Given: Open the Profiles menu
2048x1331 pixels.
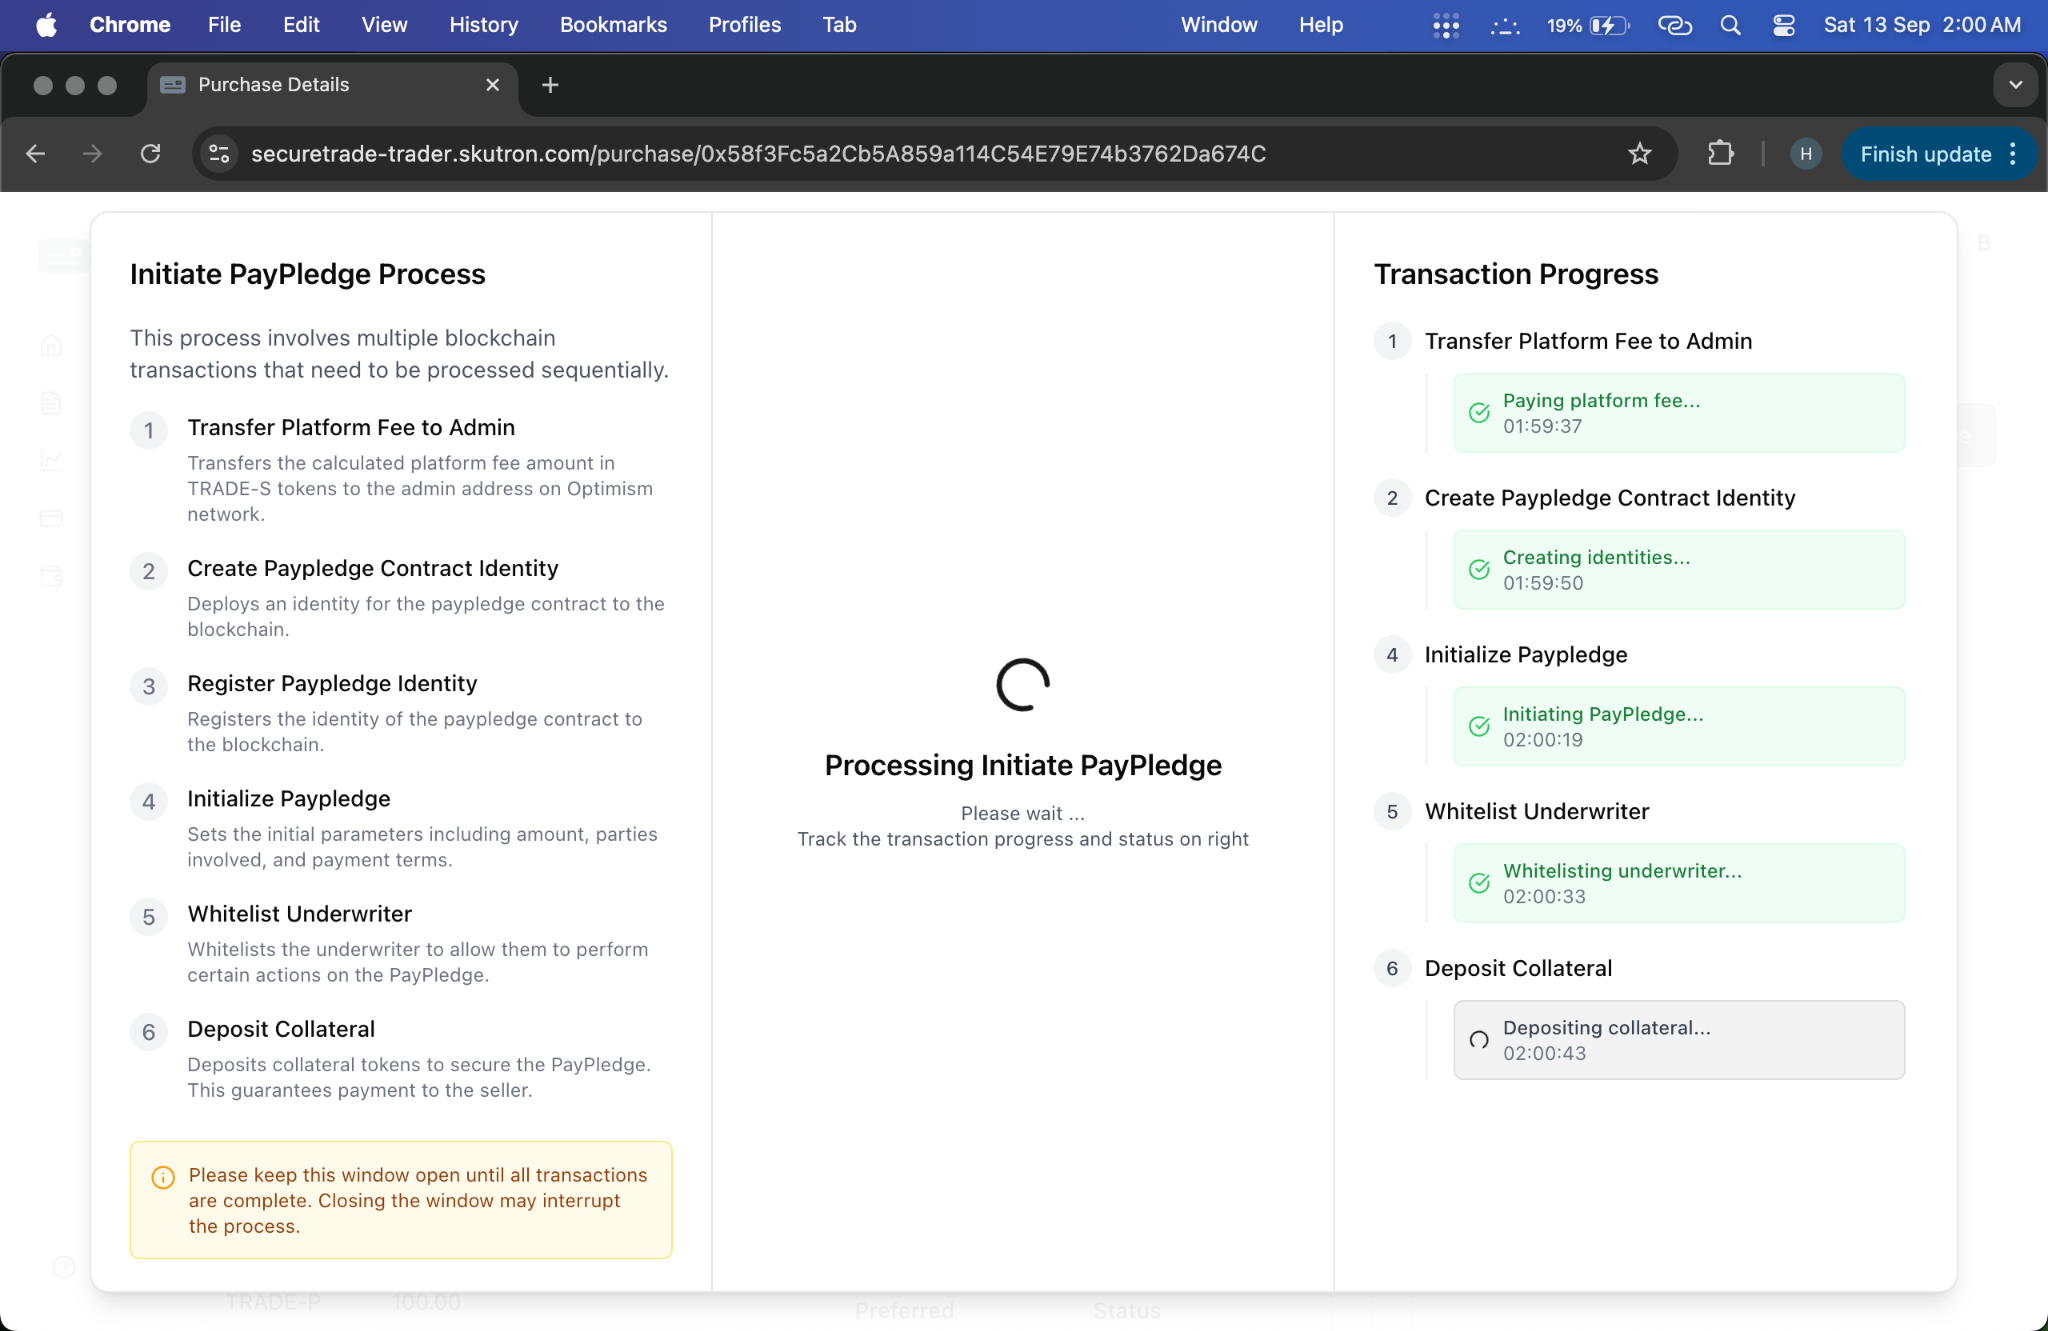Looking at the screenshot, I should point(744,25).
